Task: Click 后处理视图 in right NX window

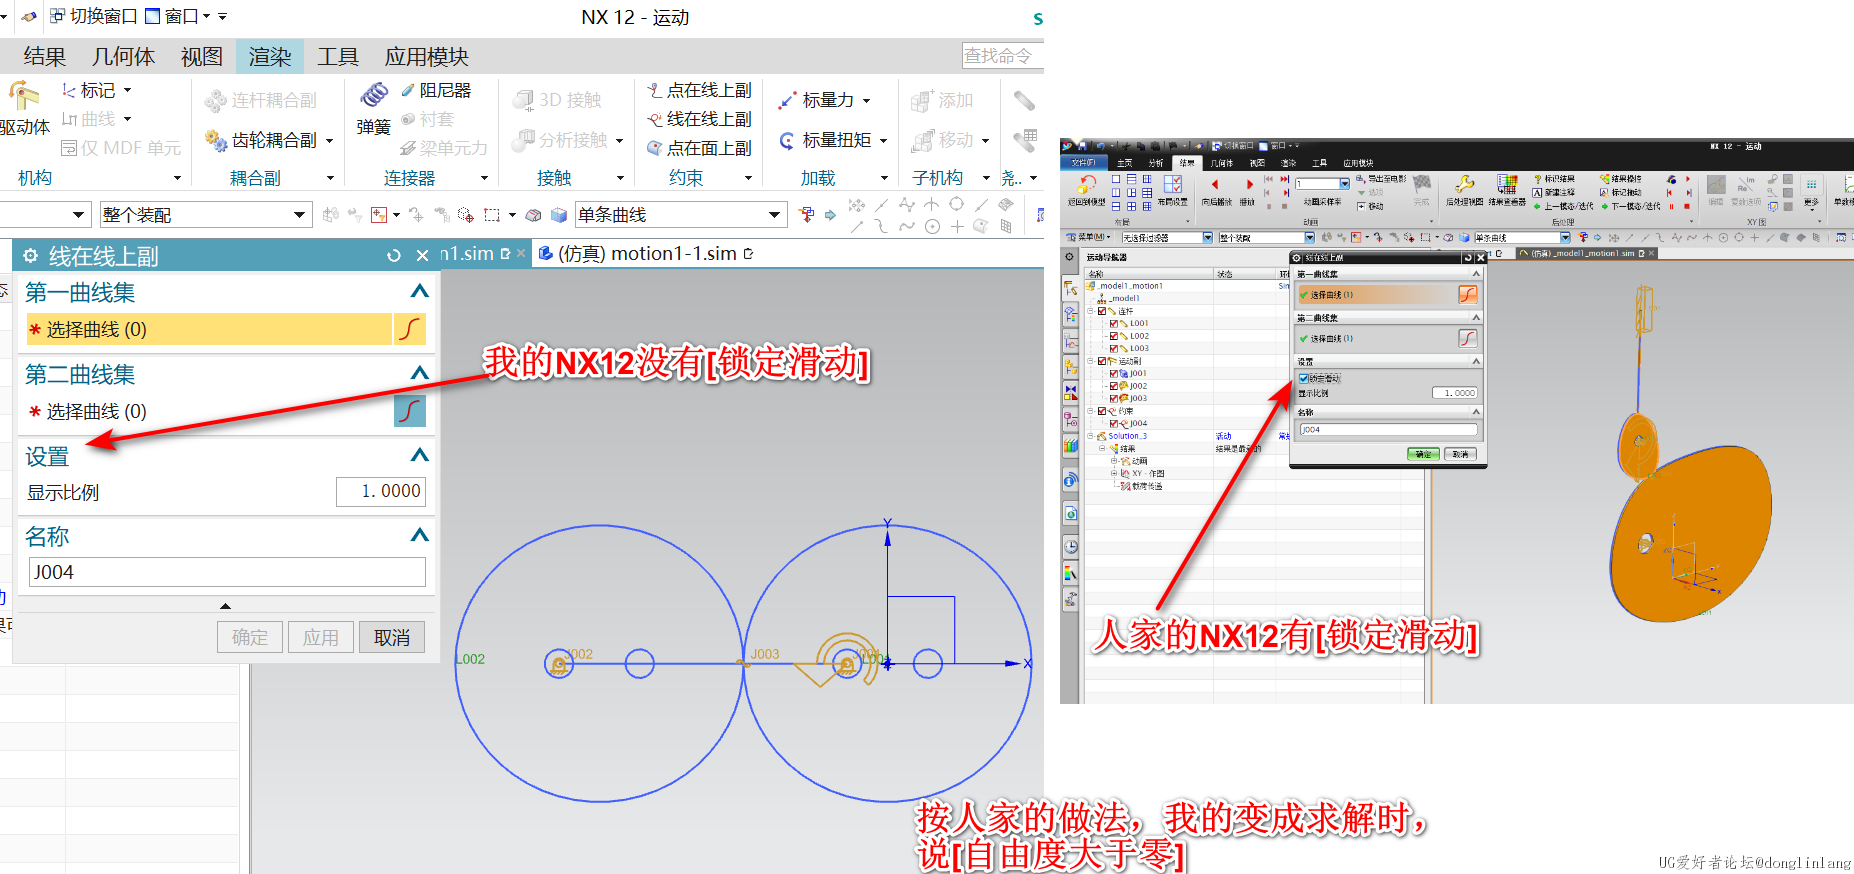Action: (x=1465, y=190)
